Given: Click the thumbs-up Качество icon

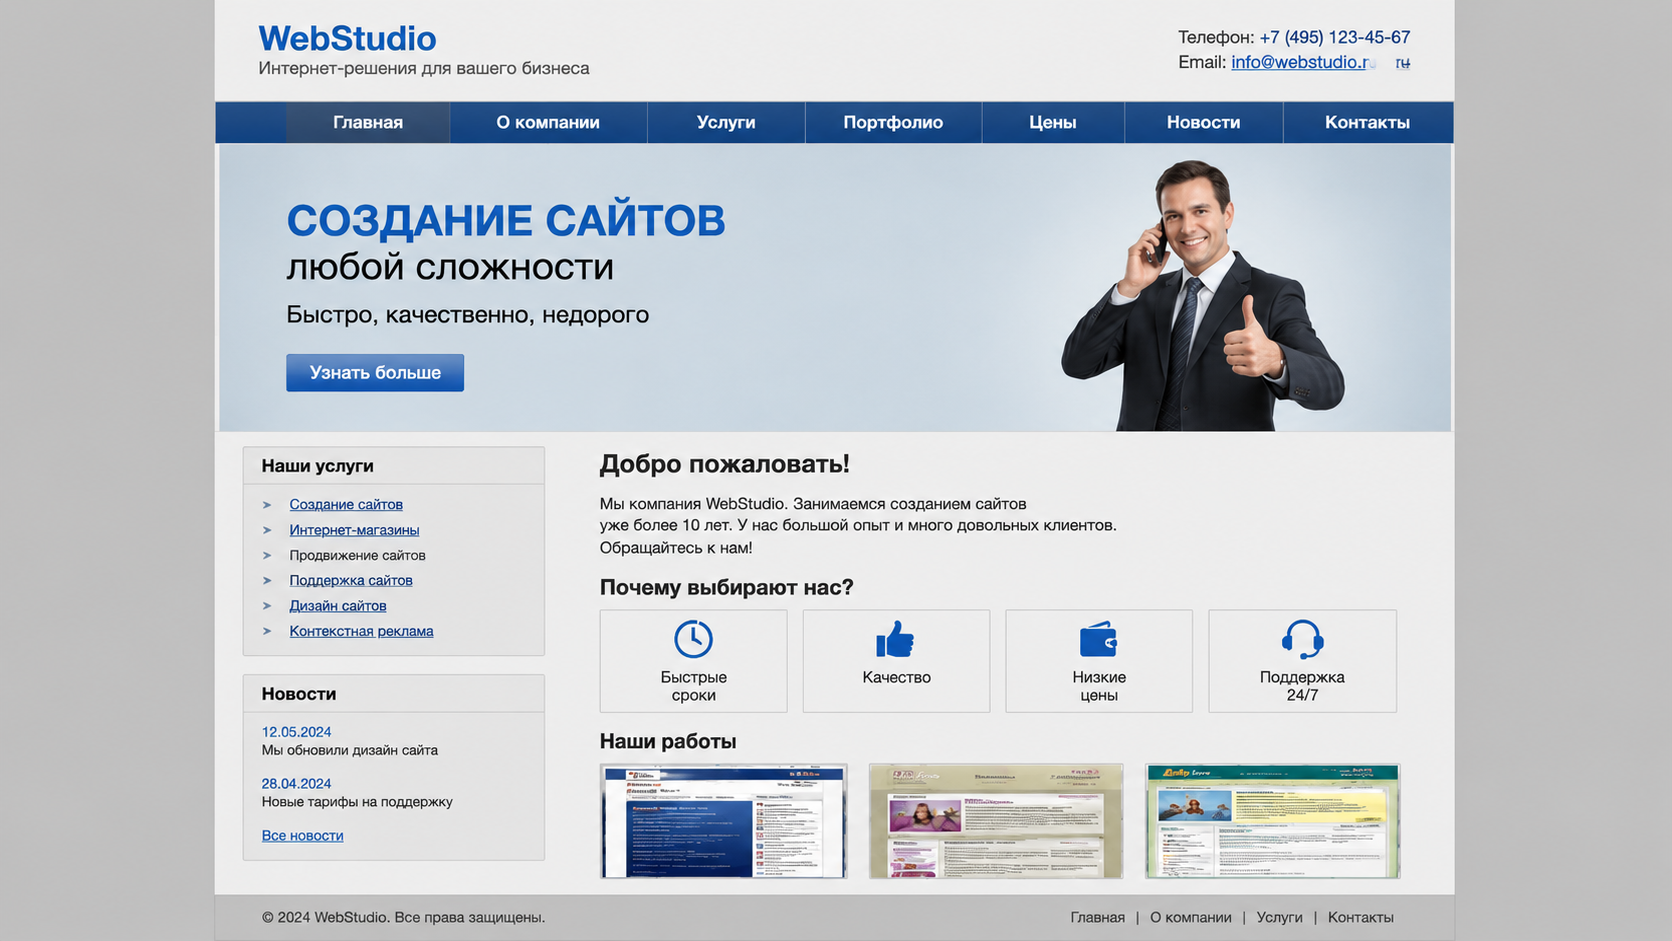Looking at the screenshot, I should 895,639.
